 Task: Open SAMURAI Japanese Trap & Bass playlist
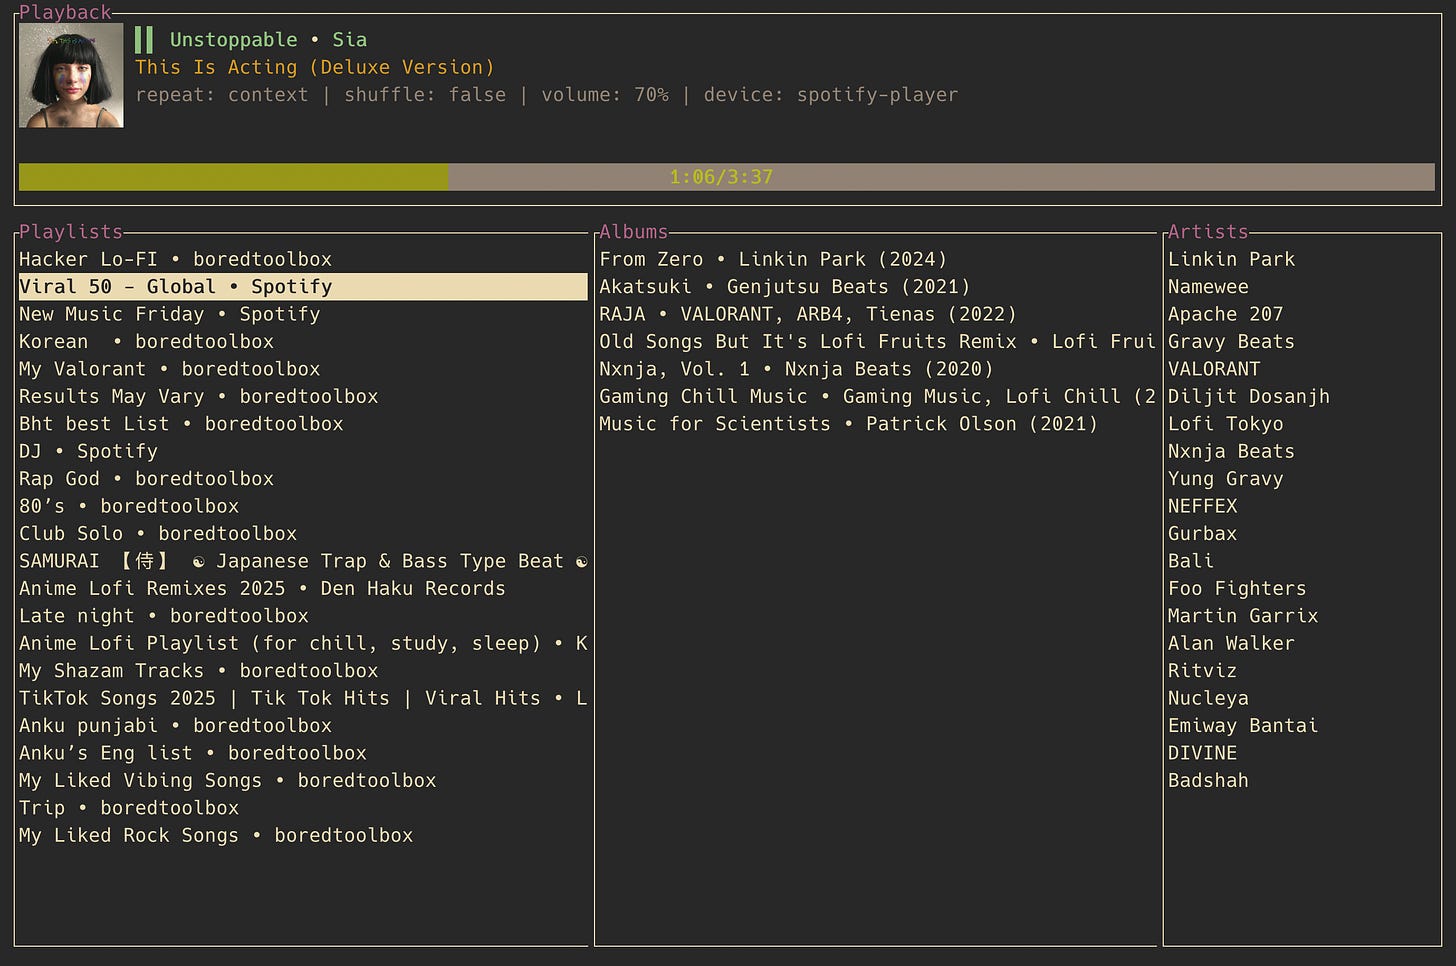303,561
